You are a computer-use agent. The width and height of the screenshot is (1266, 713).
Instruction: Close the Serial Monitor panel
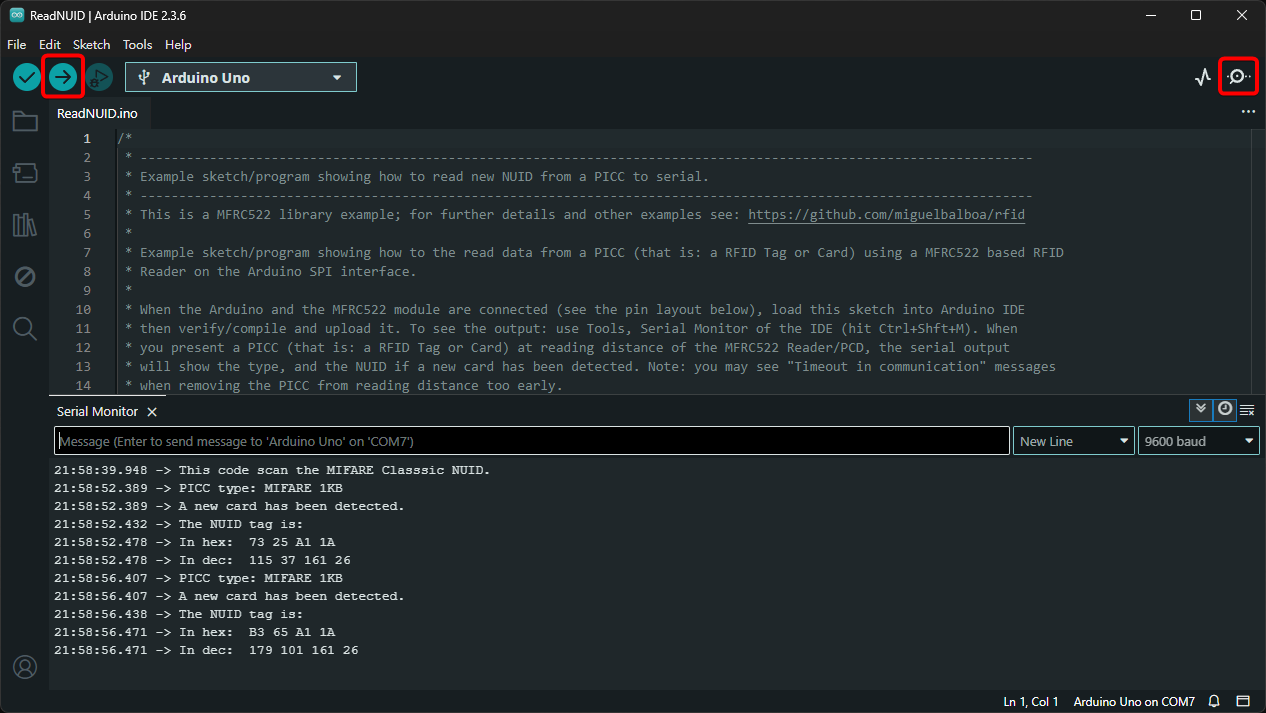[x=151, y=411]
